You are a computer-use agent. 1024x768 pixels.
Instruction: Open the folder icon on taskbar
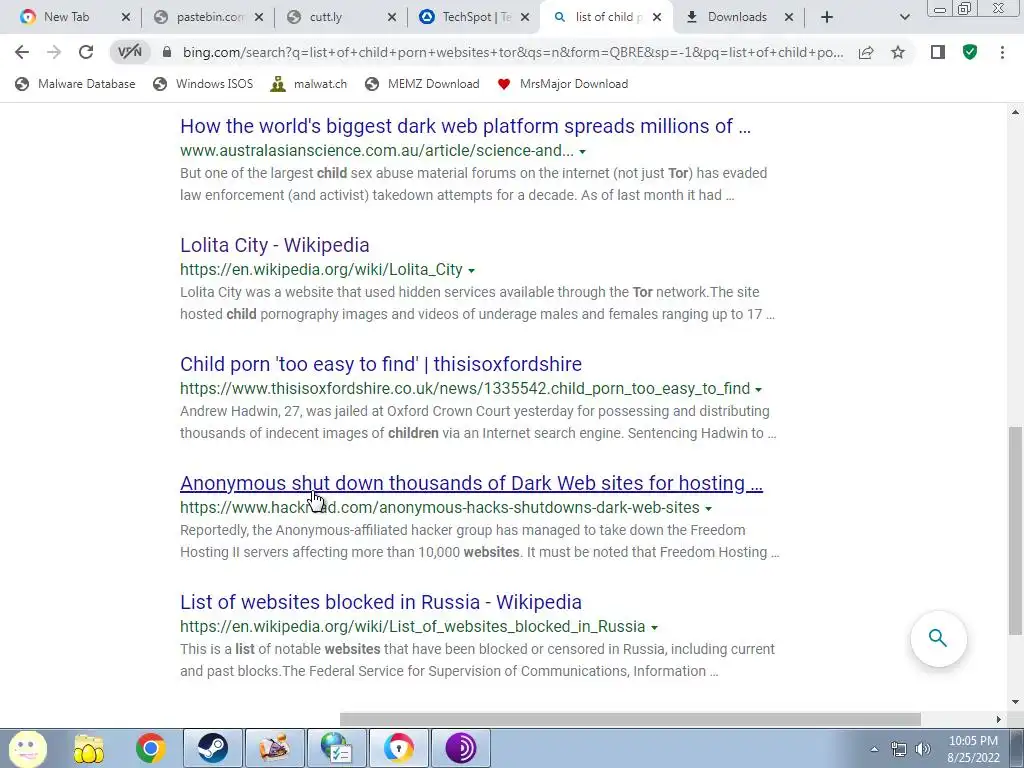click(88, 748)
